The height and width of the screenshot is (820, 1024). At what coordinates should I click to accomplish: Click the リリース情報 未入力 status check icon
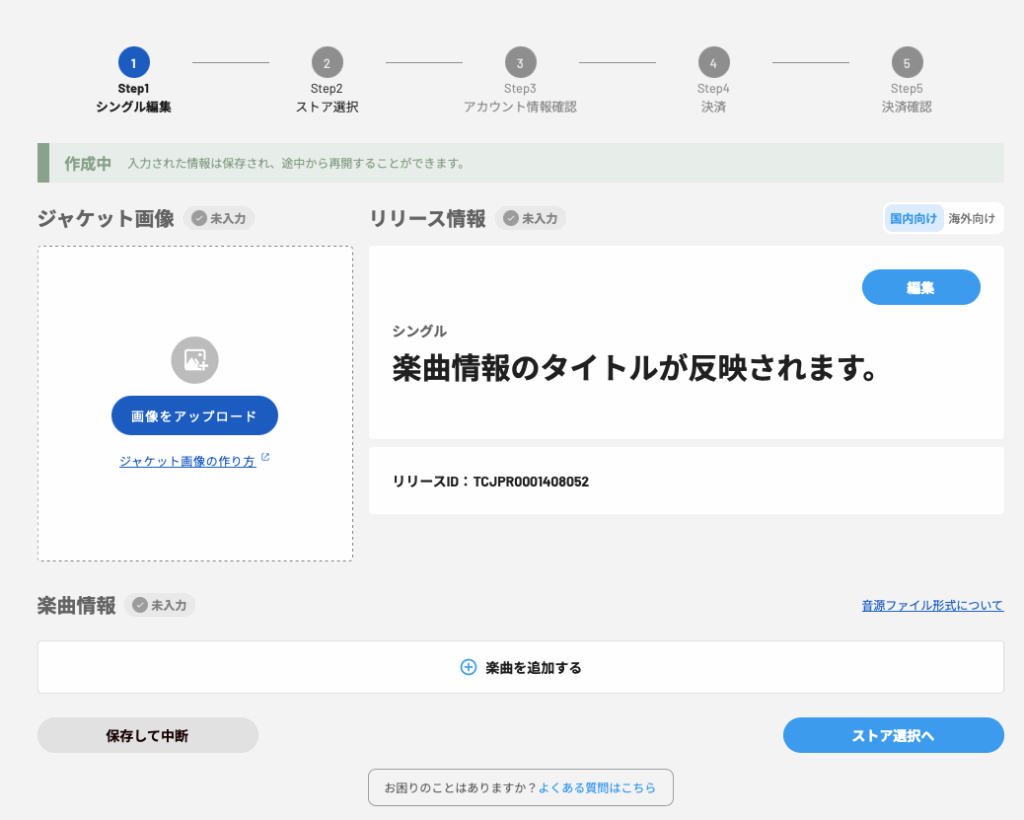tap(511, 218)
